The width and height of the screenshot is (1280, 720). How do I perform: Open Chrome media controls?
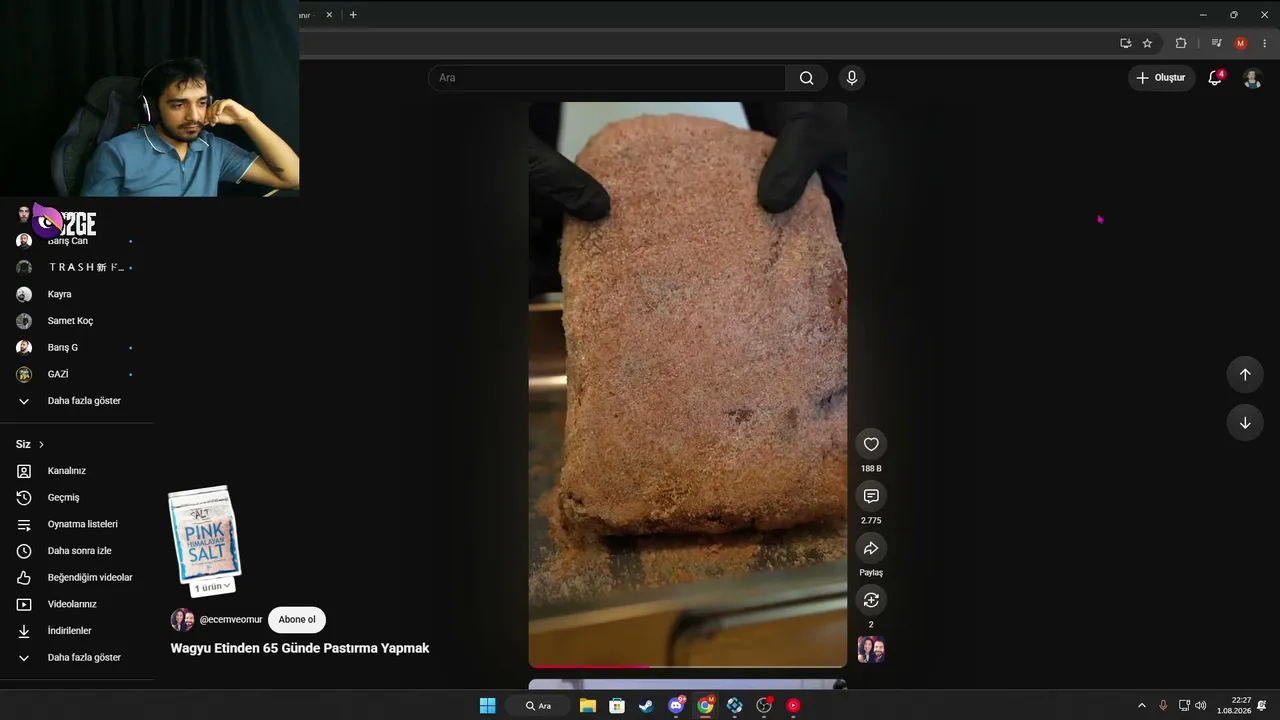point(1216,43)
